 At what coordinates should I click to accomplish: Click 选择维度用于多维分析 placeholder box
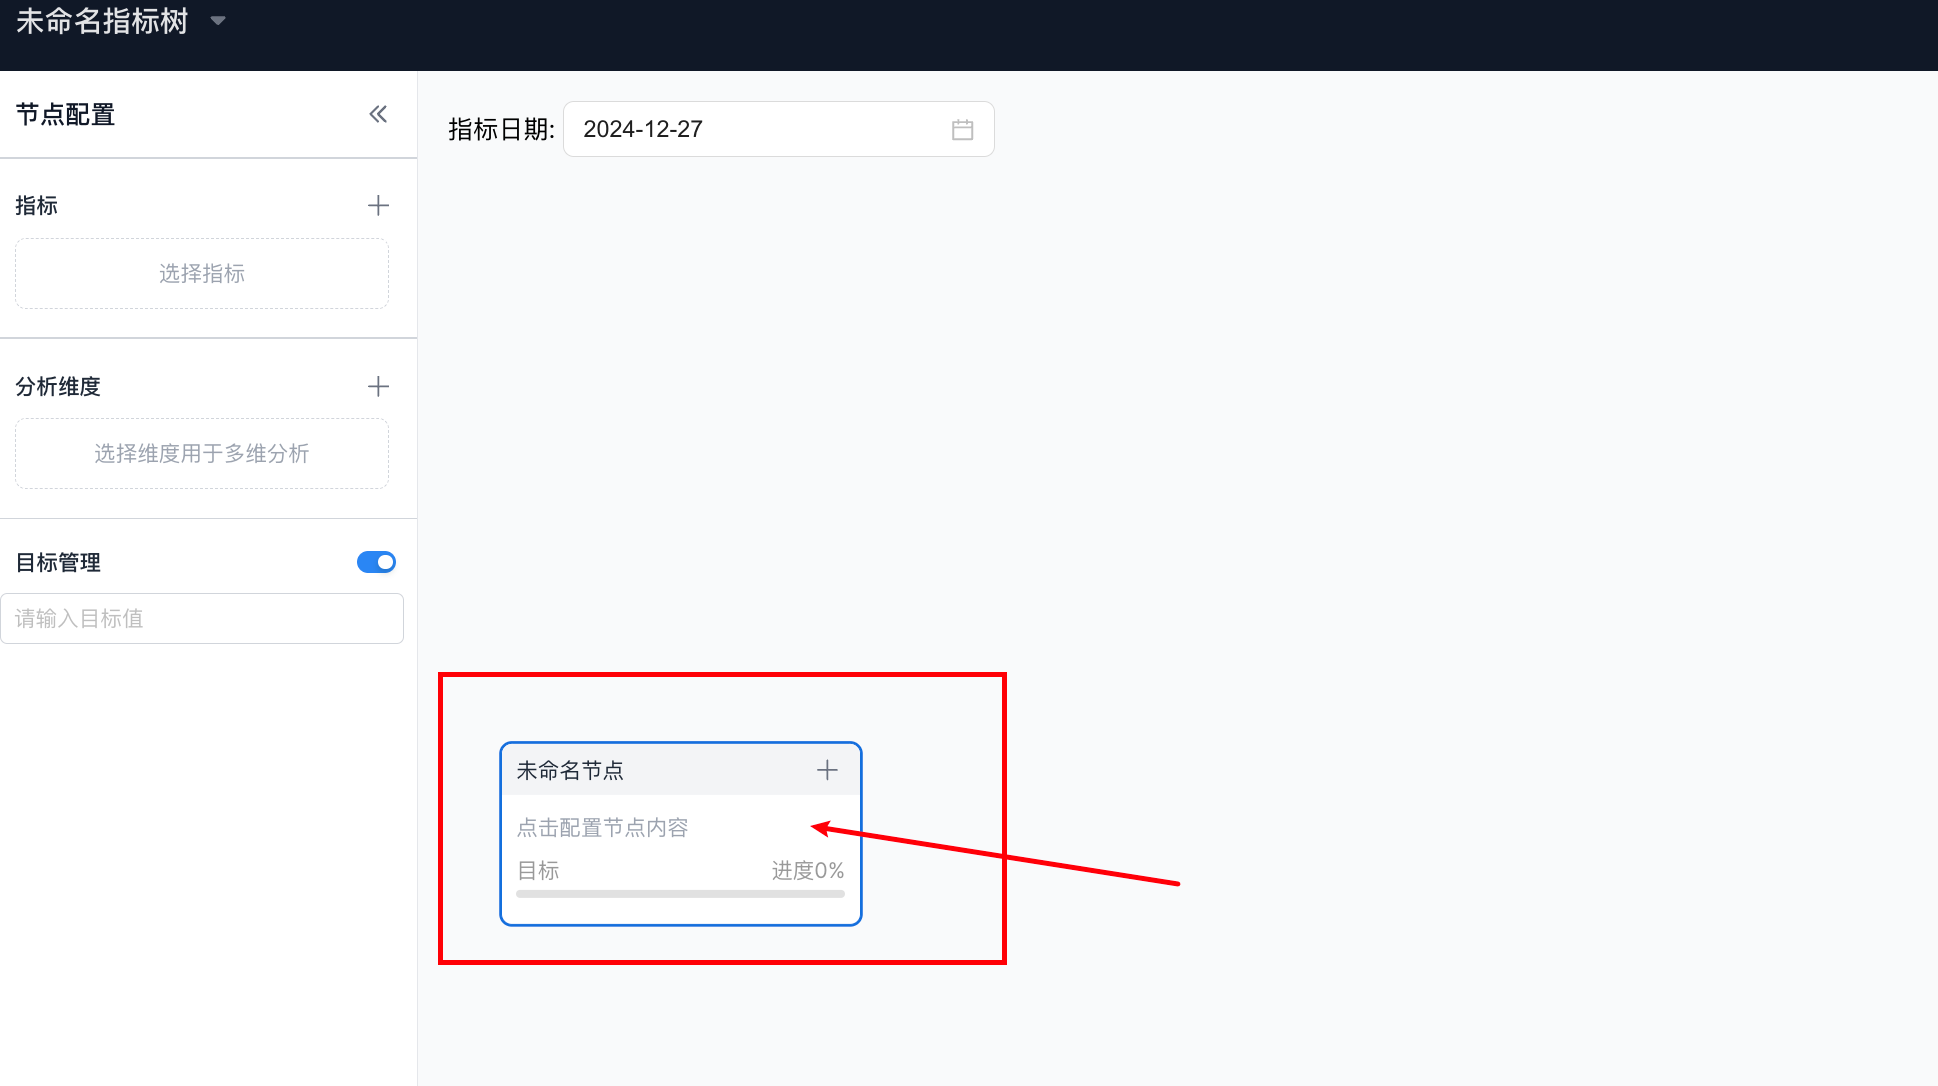(x=202, y=454)
